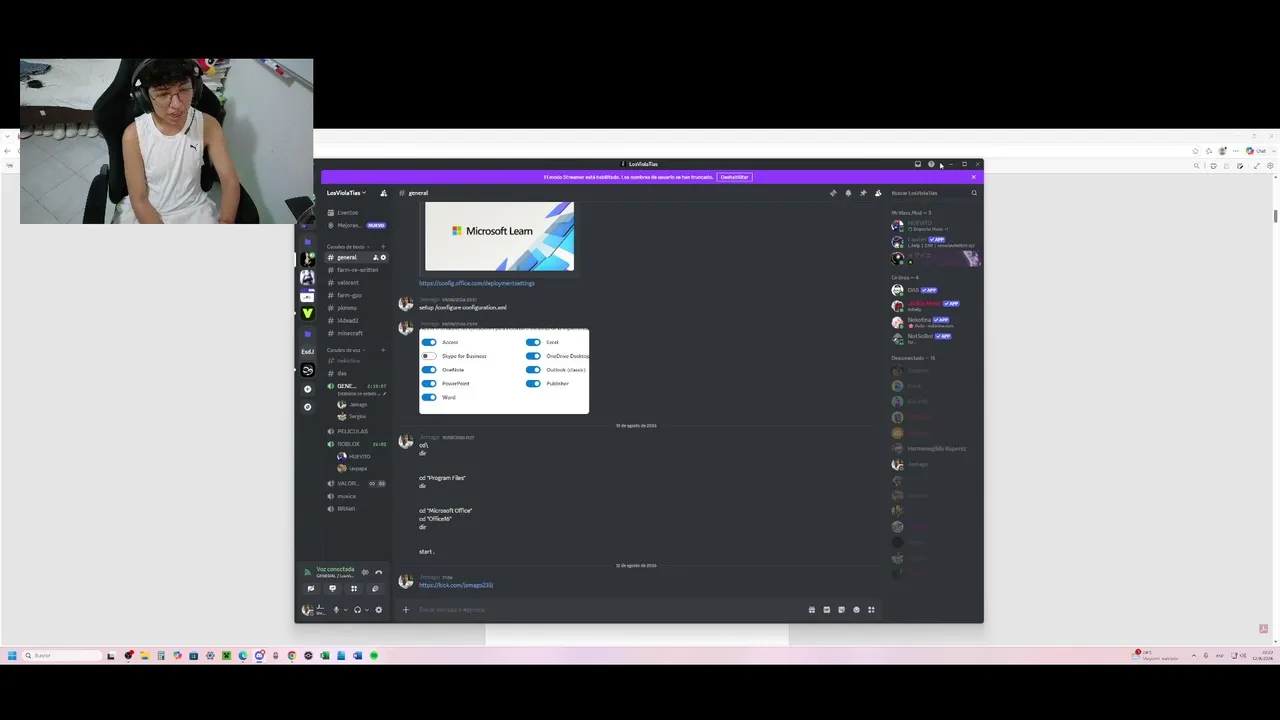The width and height of the screenshot is (1280, 720).
Task: Click the Windows taskbar search box
Action: click(62, 656)
